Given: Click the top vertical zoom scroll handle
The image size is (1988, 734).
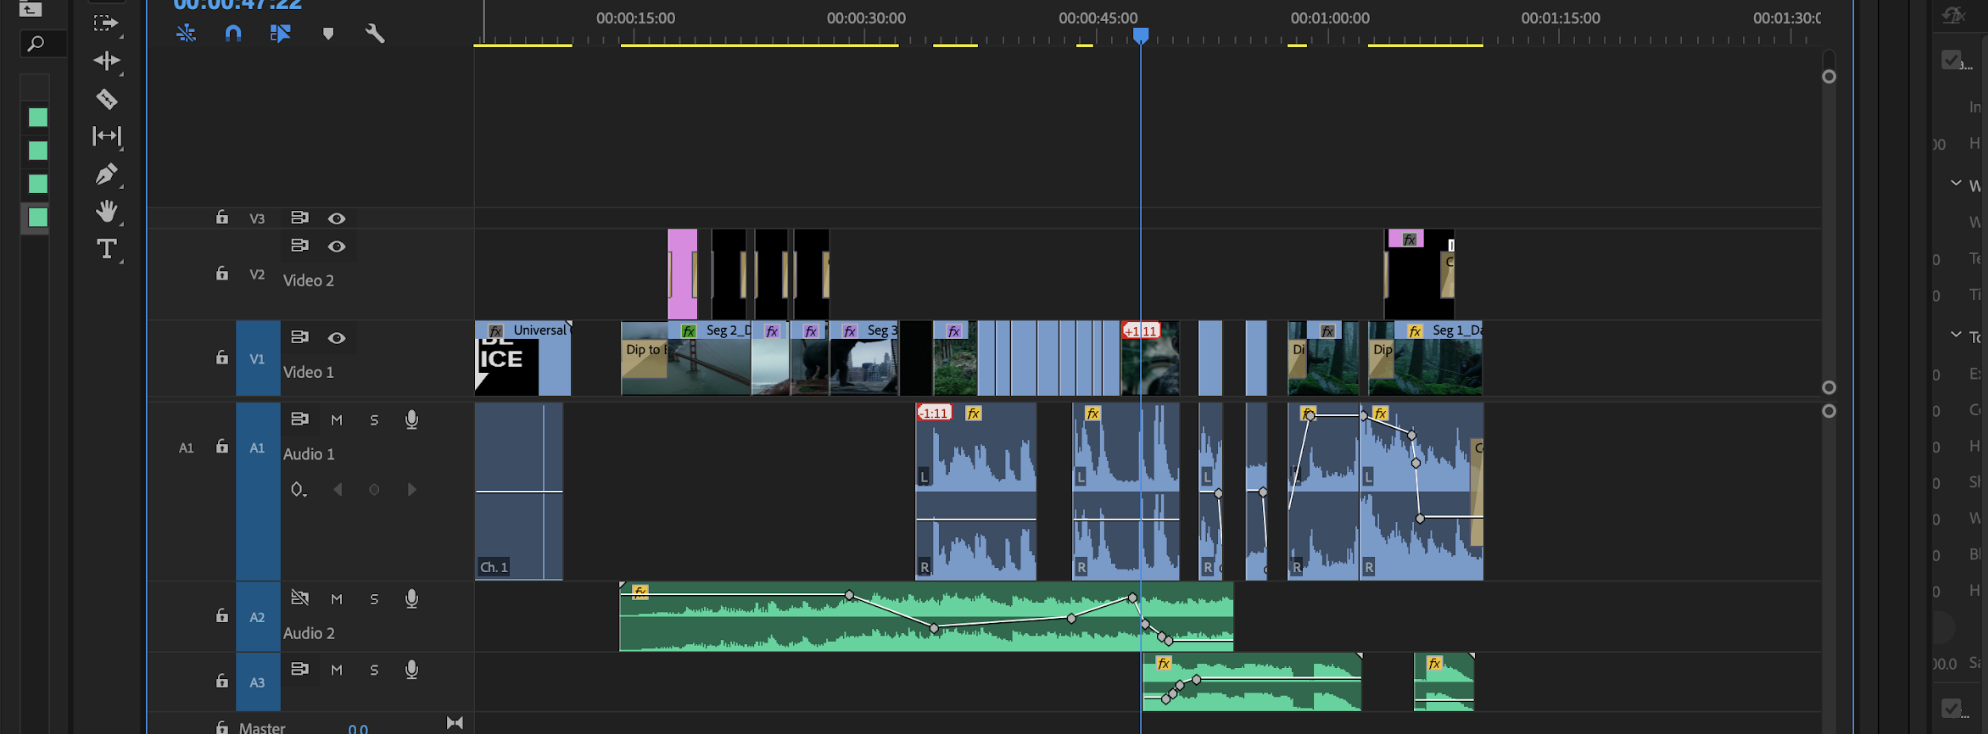Looking at the screenshot, I should coord(1829,77).
